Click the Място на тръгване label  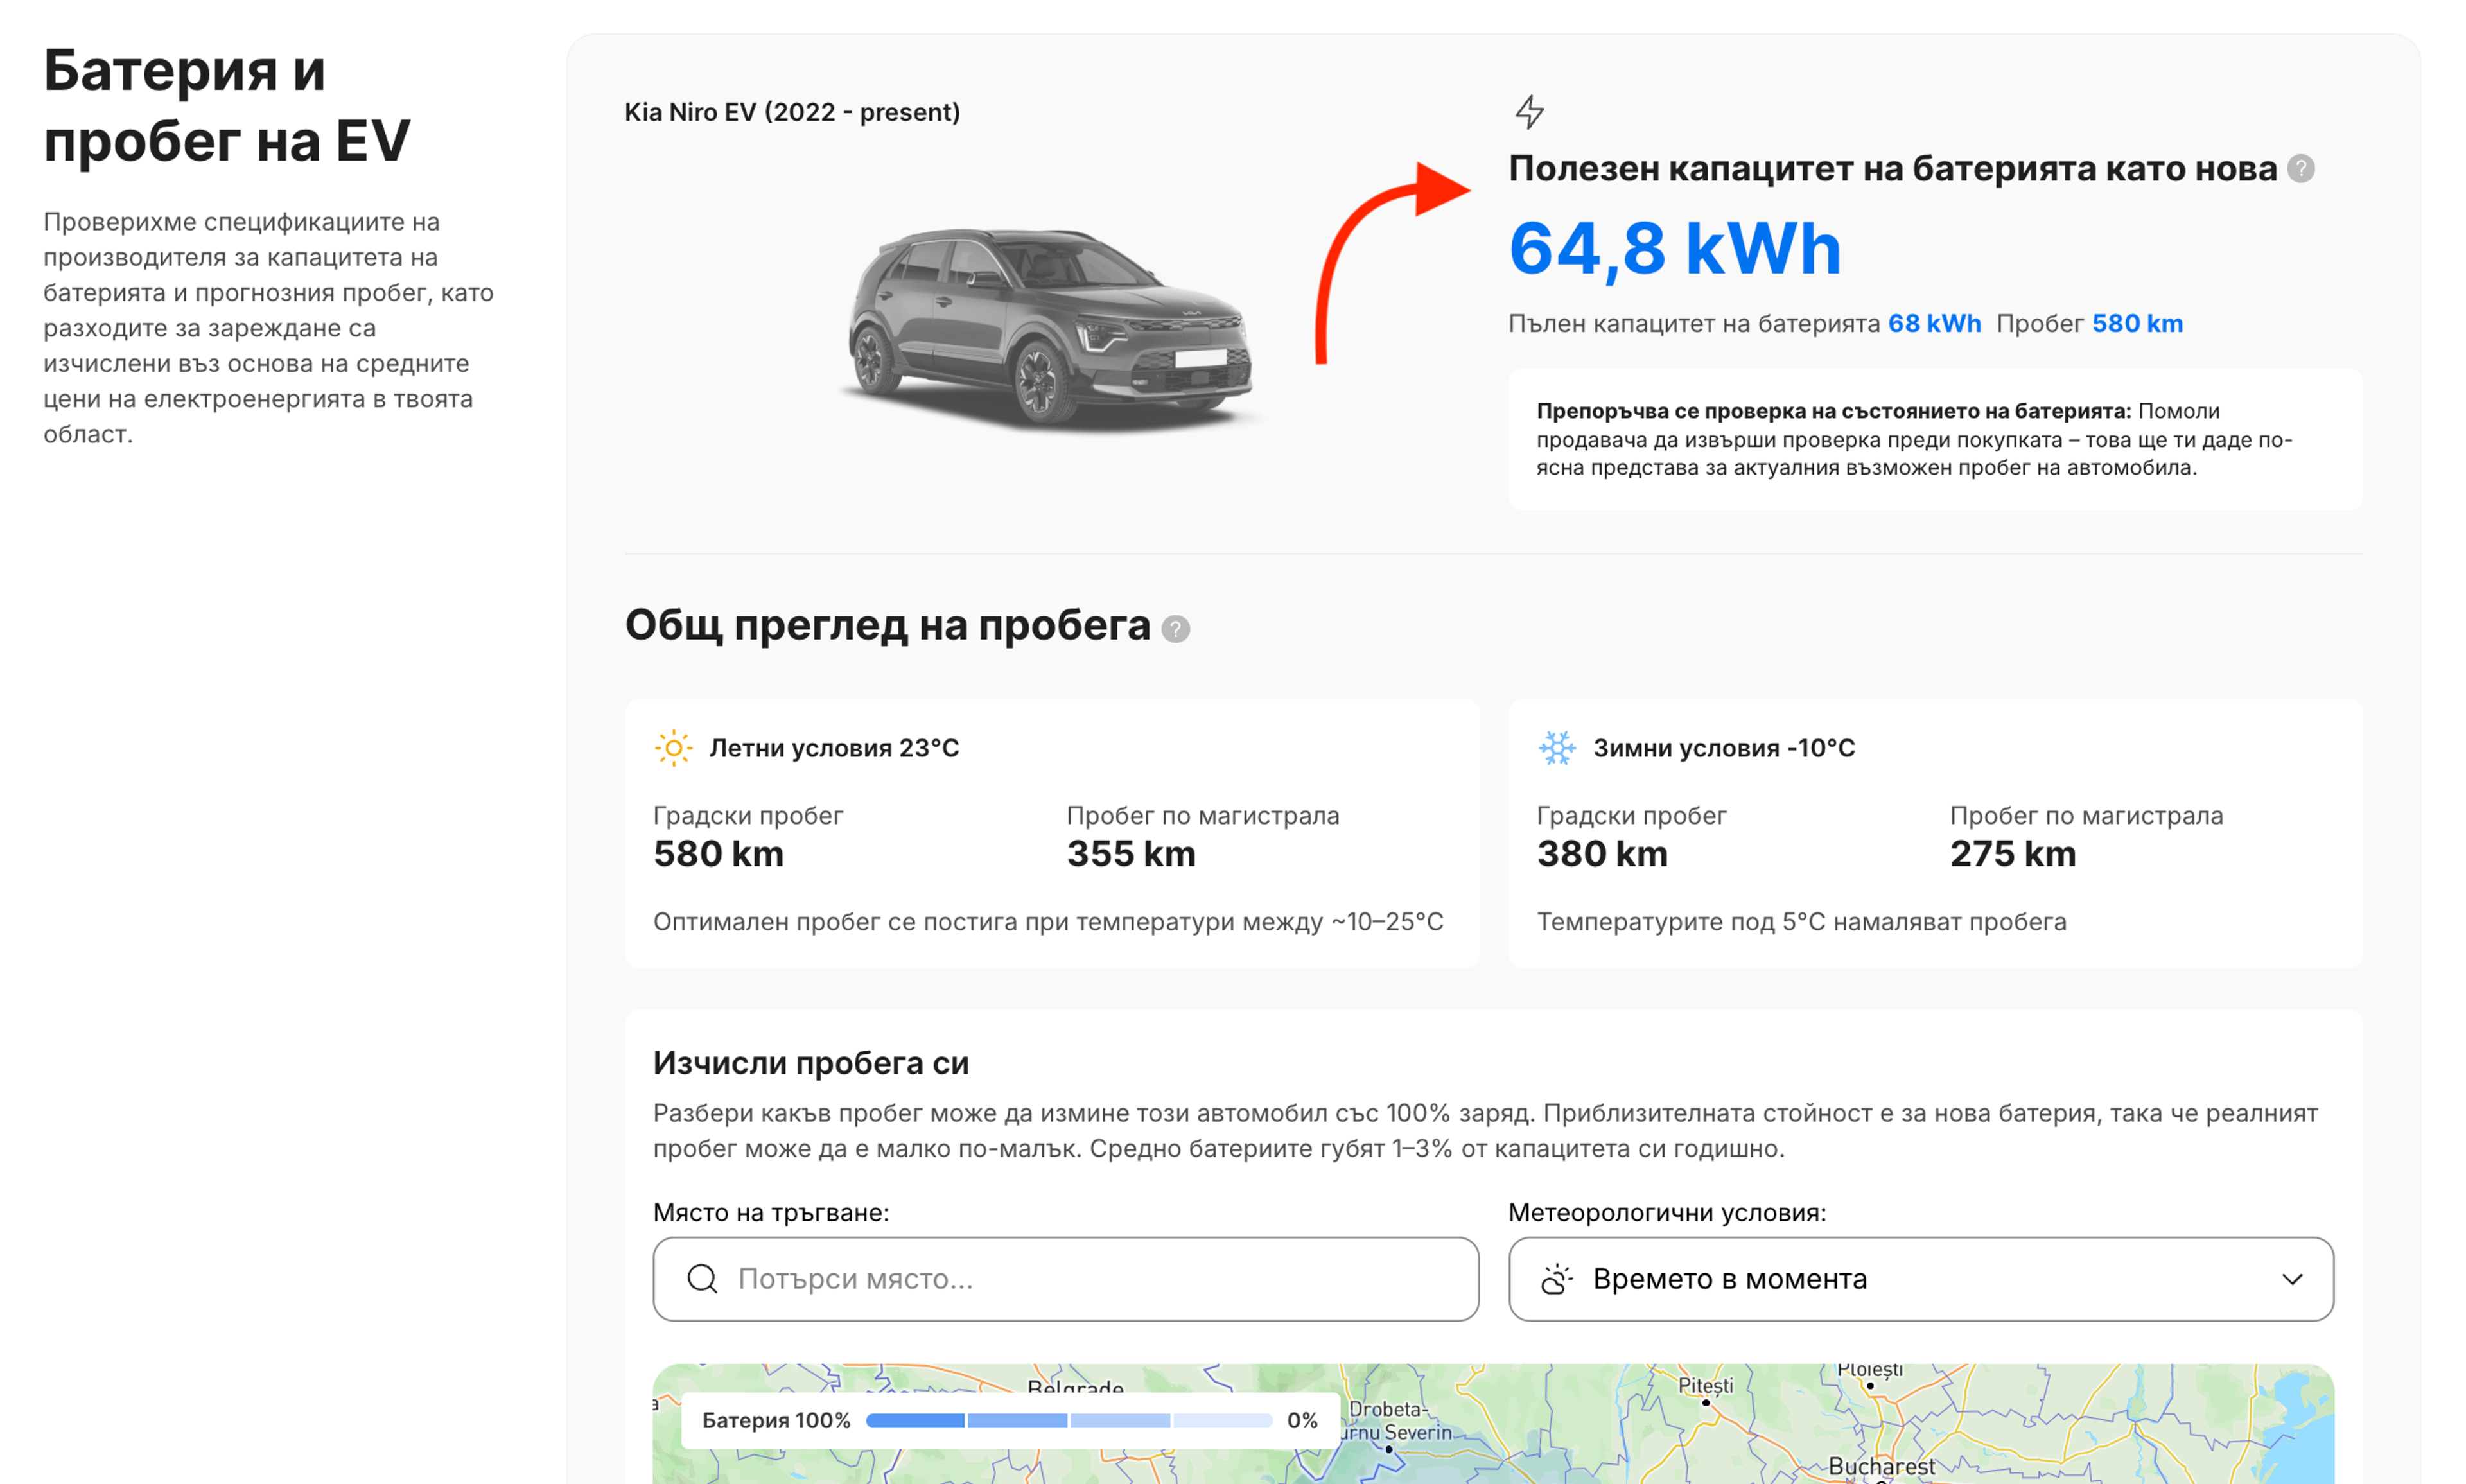pyautogui.click(x=771, y=1213)
